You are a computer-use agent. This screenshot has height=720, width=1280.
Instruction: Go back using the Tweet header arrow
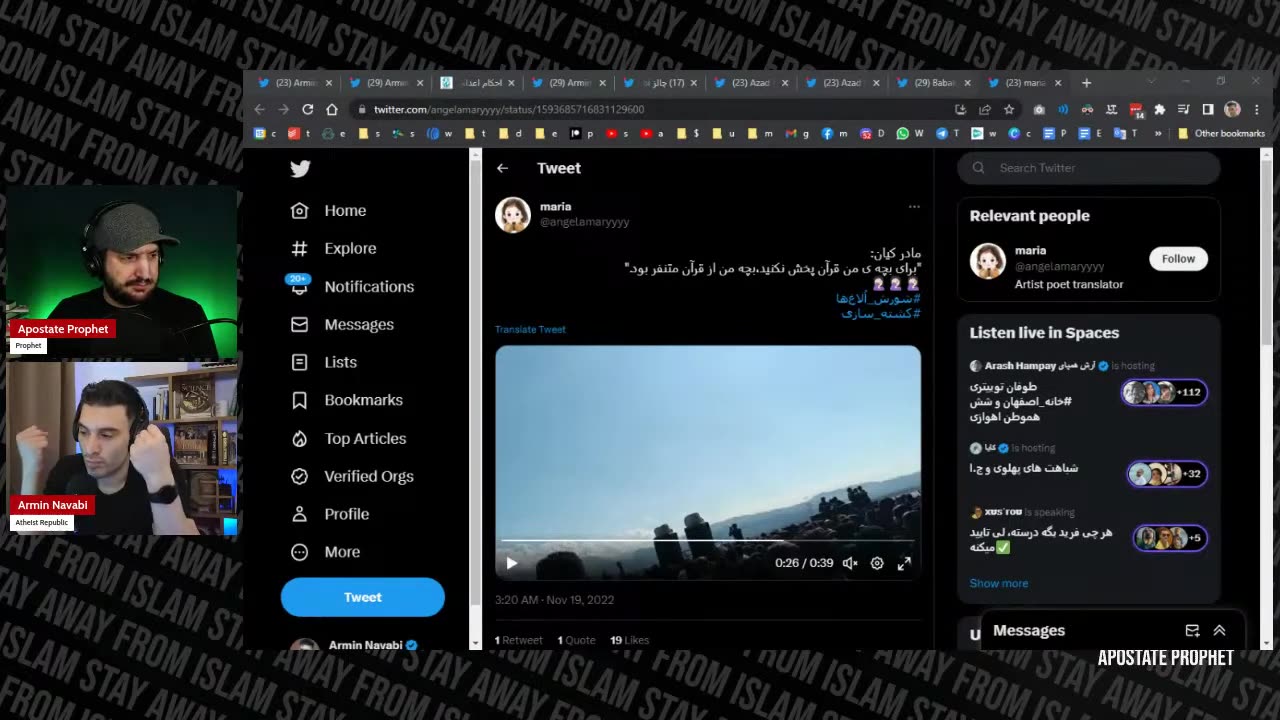(x=502, y=168)
